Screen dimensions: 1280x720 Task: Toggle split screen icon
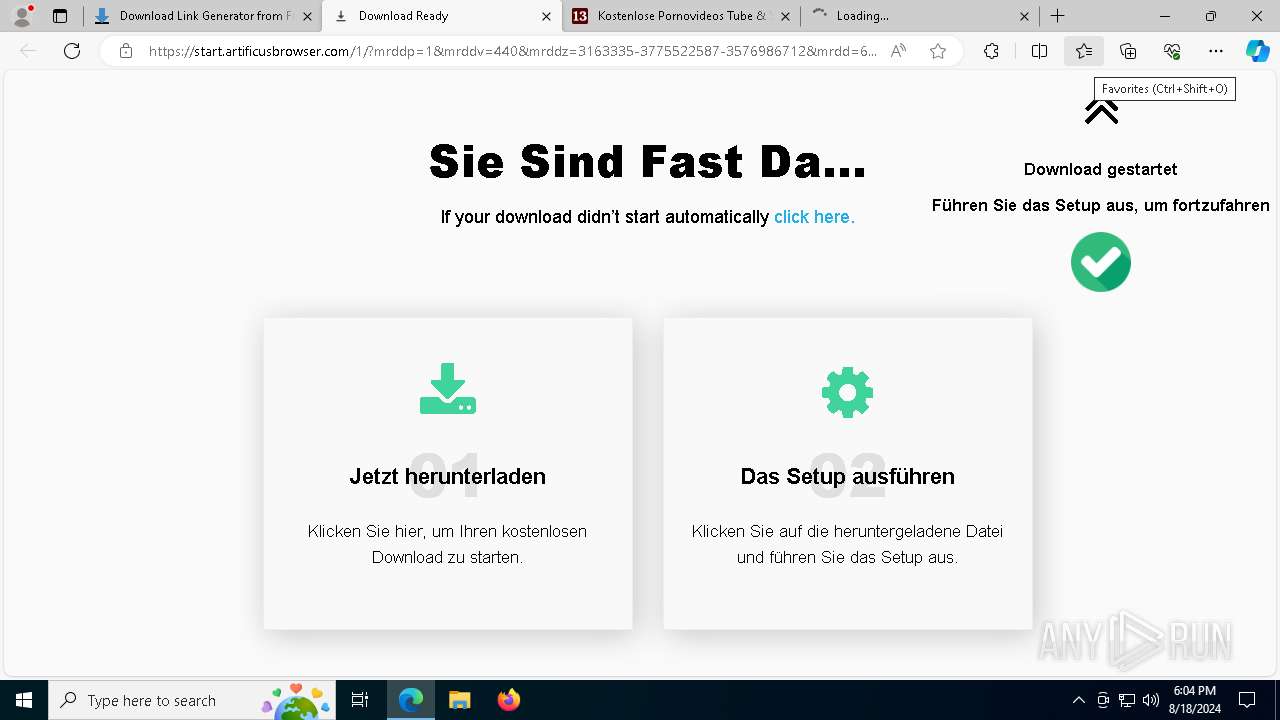[1039, 51]
